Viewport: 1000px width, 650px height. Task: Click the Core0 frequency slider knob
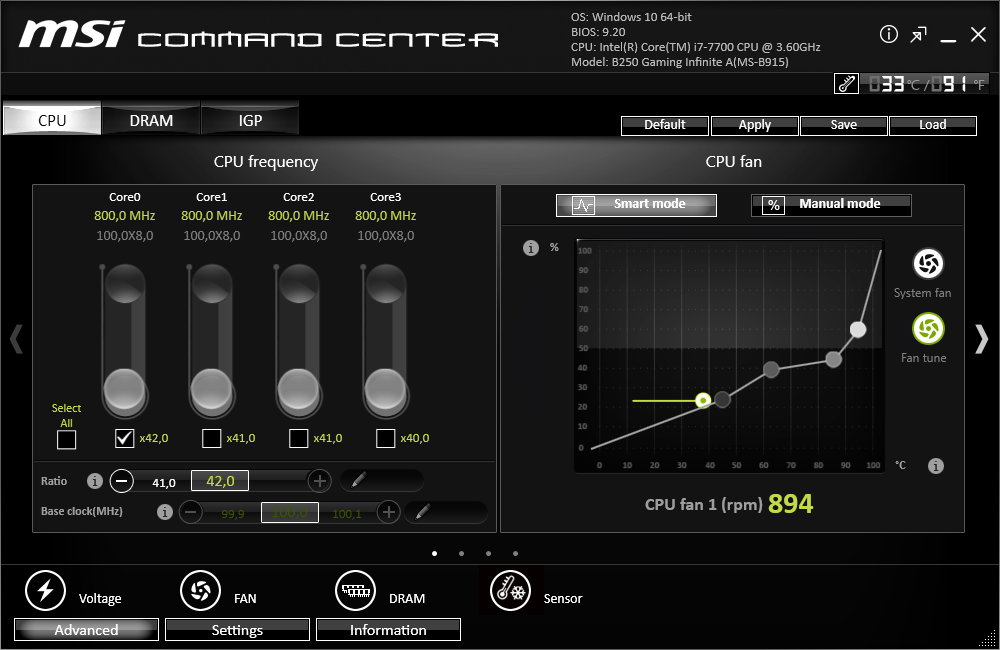point(124,388)
